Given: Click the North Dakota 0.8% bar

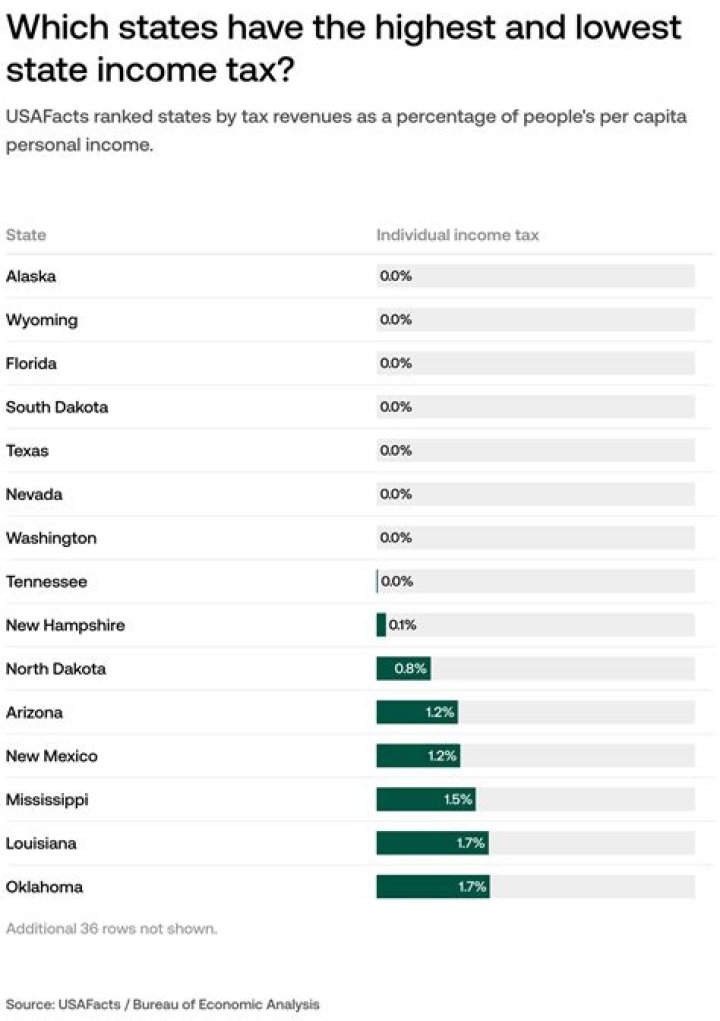Looking at the screenshot, I should pyautogui.click(x=403, y=669).
